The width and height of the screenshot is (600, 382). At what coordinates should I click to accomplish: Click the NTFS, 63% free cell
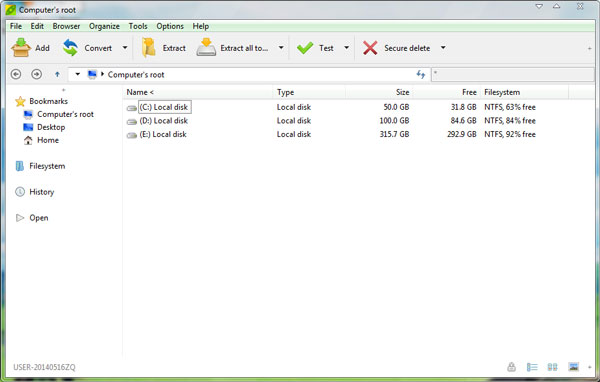510,107
